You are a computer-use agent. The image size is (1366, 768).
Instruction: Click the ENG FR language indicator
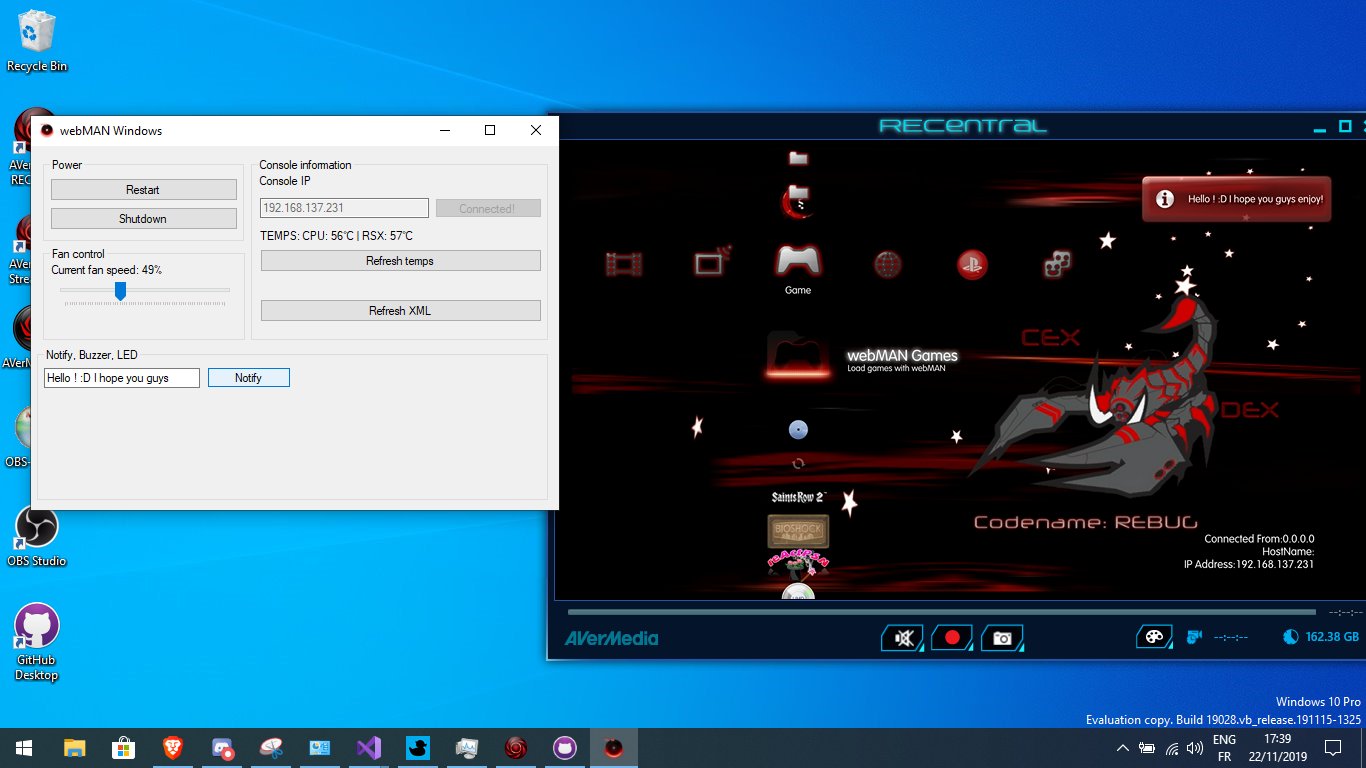point(1224,748)
